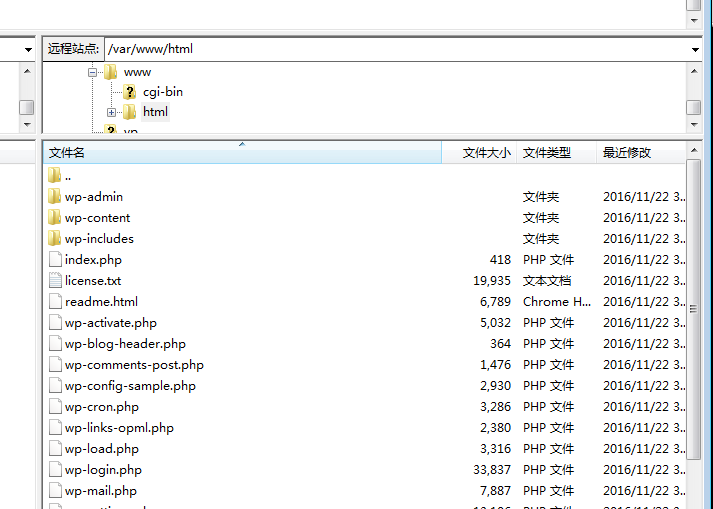Click the www folder icon in tree
The height and width of the screenshot is (509, 713).
(110, 72)
